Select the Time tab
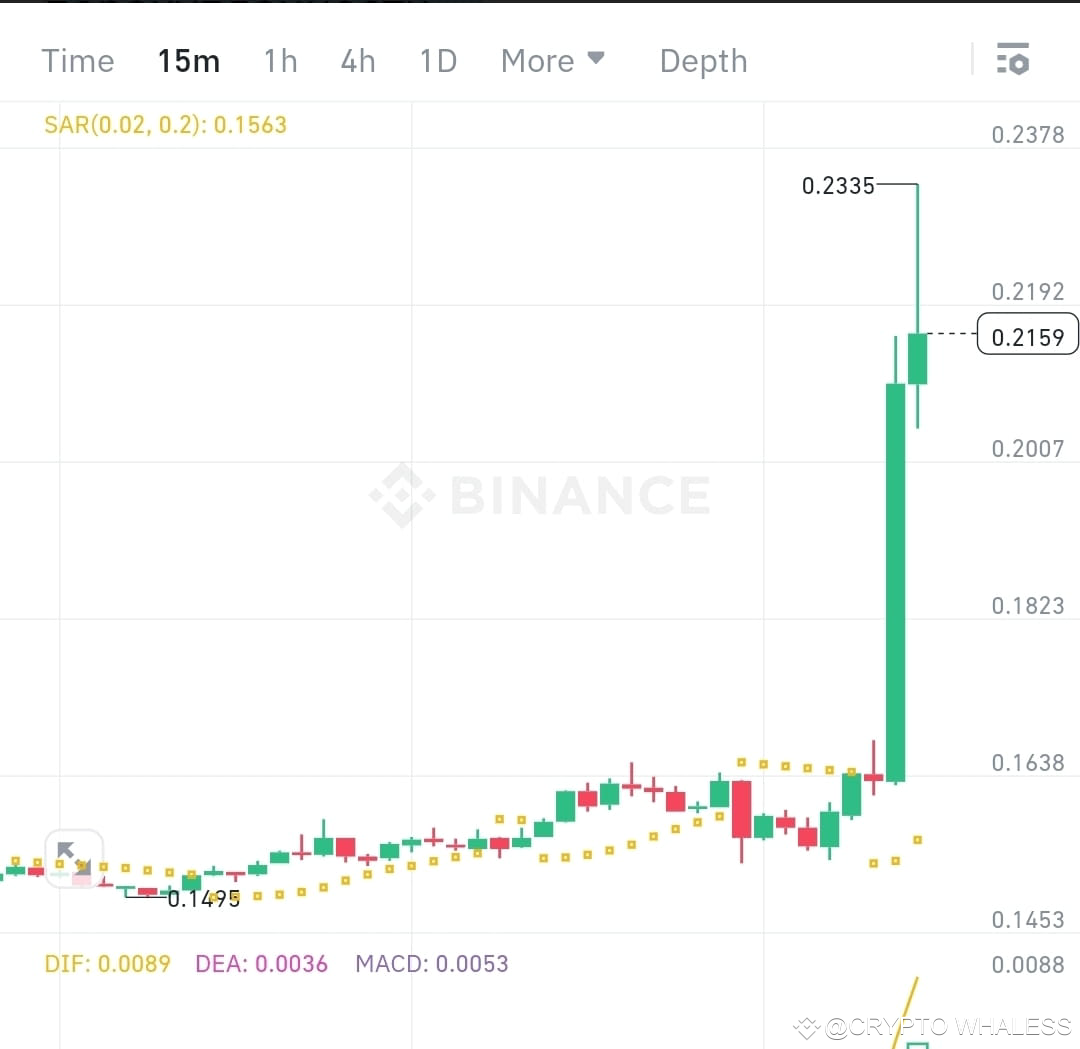 click(x=77, y=60)
